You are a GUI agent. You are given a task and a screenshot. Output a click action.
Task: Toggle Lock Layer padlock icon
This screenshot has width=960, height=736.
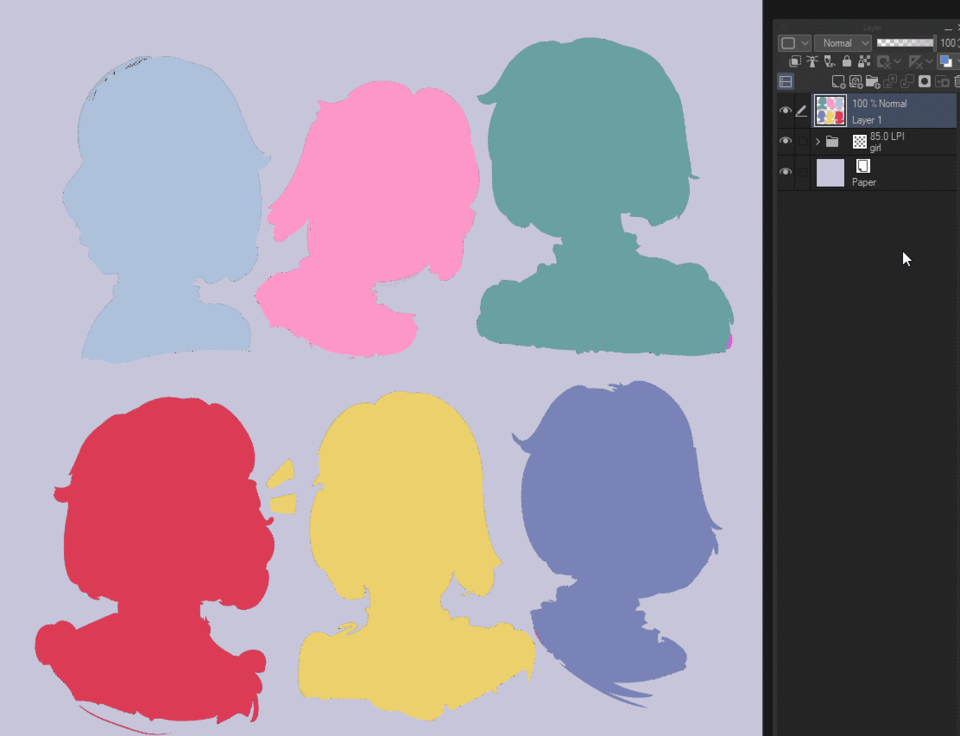pos(847,61)
